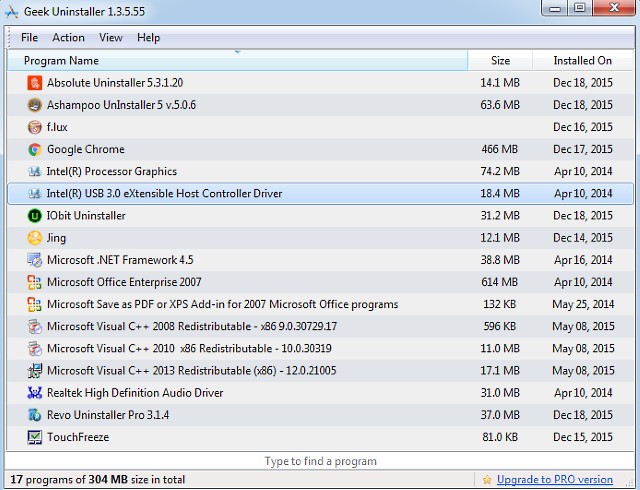Select Intel(R) USB 3.0 eXtensible Host Controller Driver
Screen dimensions: 640x490
point(164,194)
